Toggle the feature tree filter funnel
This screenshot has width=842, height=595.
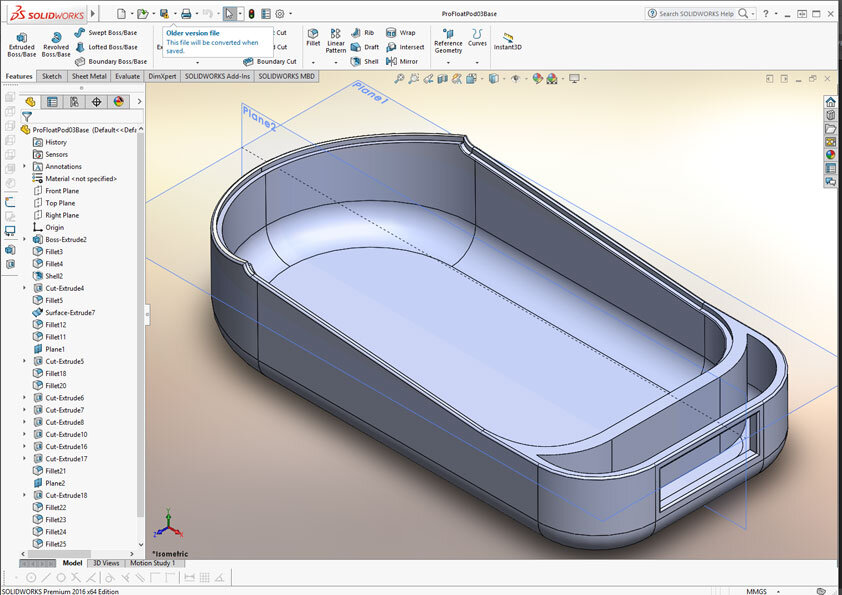27,115
